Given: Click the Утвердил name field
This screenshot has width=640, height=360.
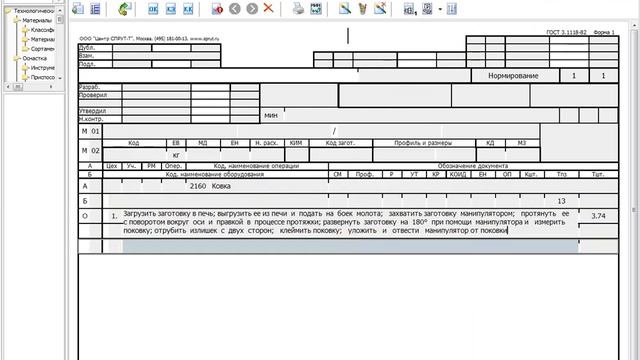Looking at the screenshot, I should 156,111.
